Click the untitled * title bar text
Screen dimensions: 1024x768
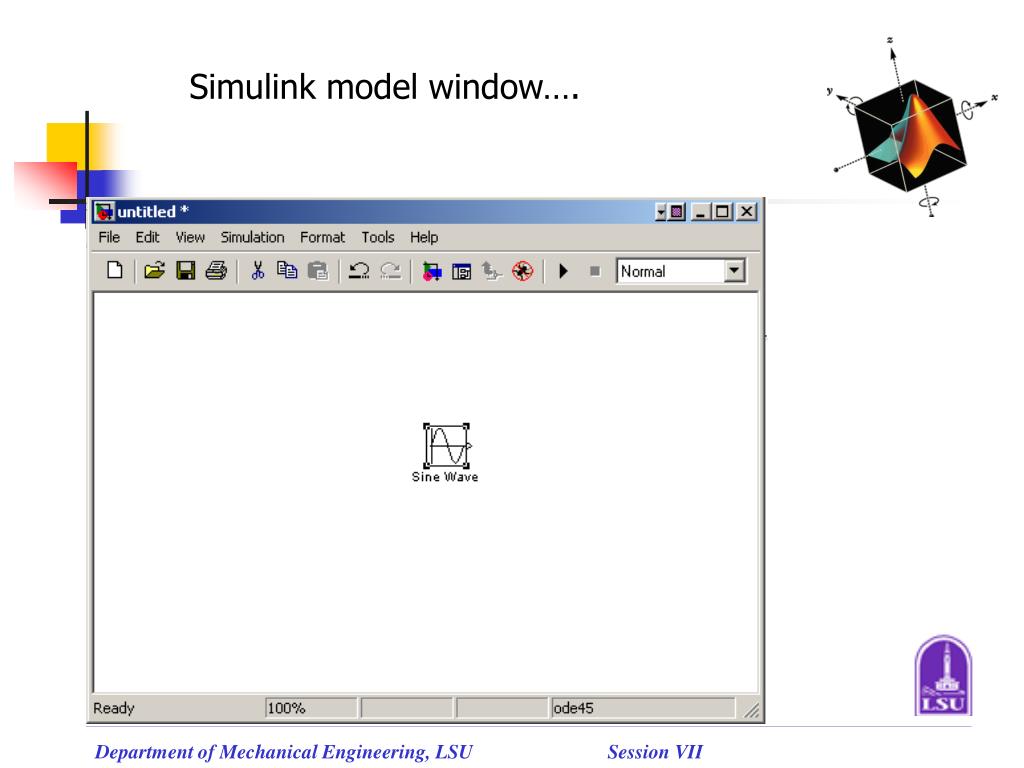point(153,212)
